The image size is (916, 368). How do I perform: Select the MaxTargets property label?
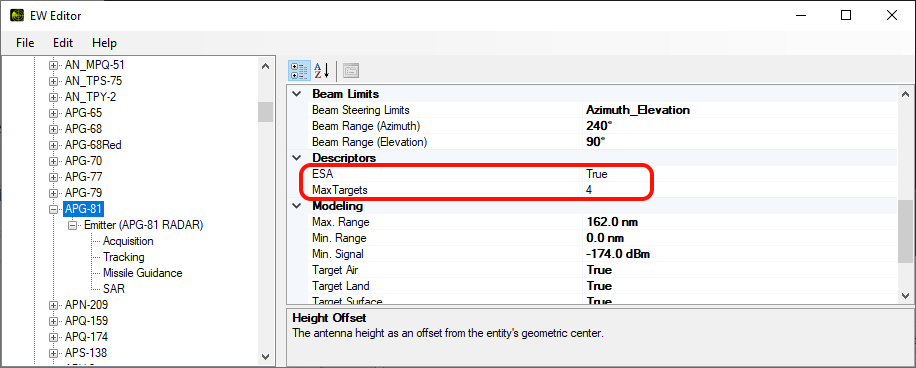(340, 190)
